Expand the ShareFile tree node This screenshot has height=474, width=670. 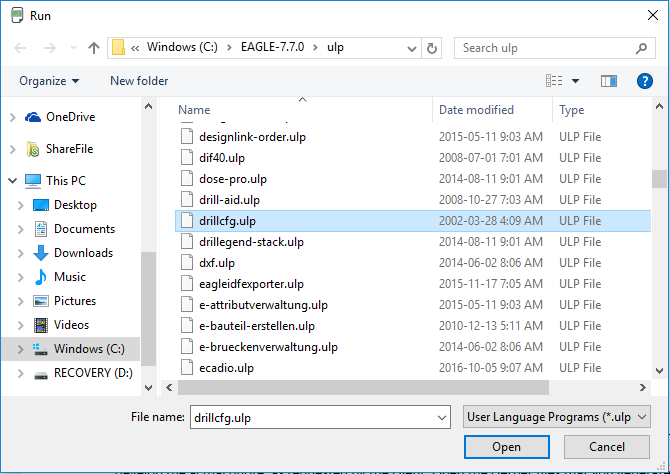(12, 149)
